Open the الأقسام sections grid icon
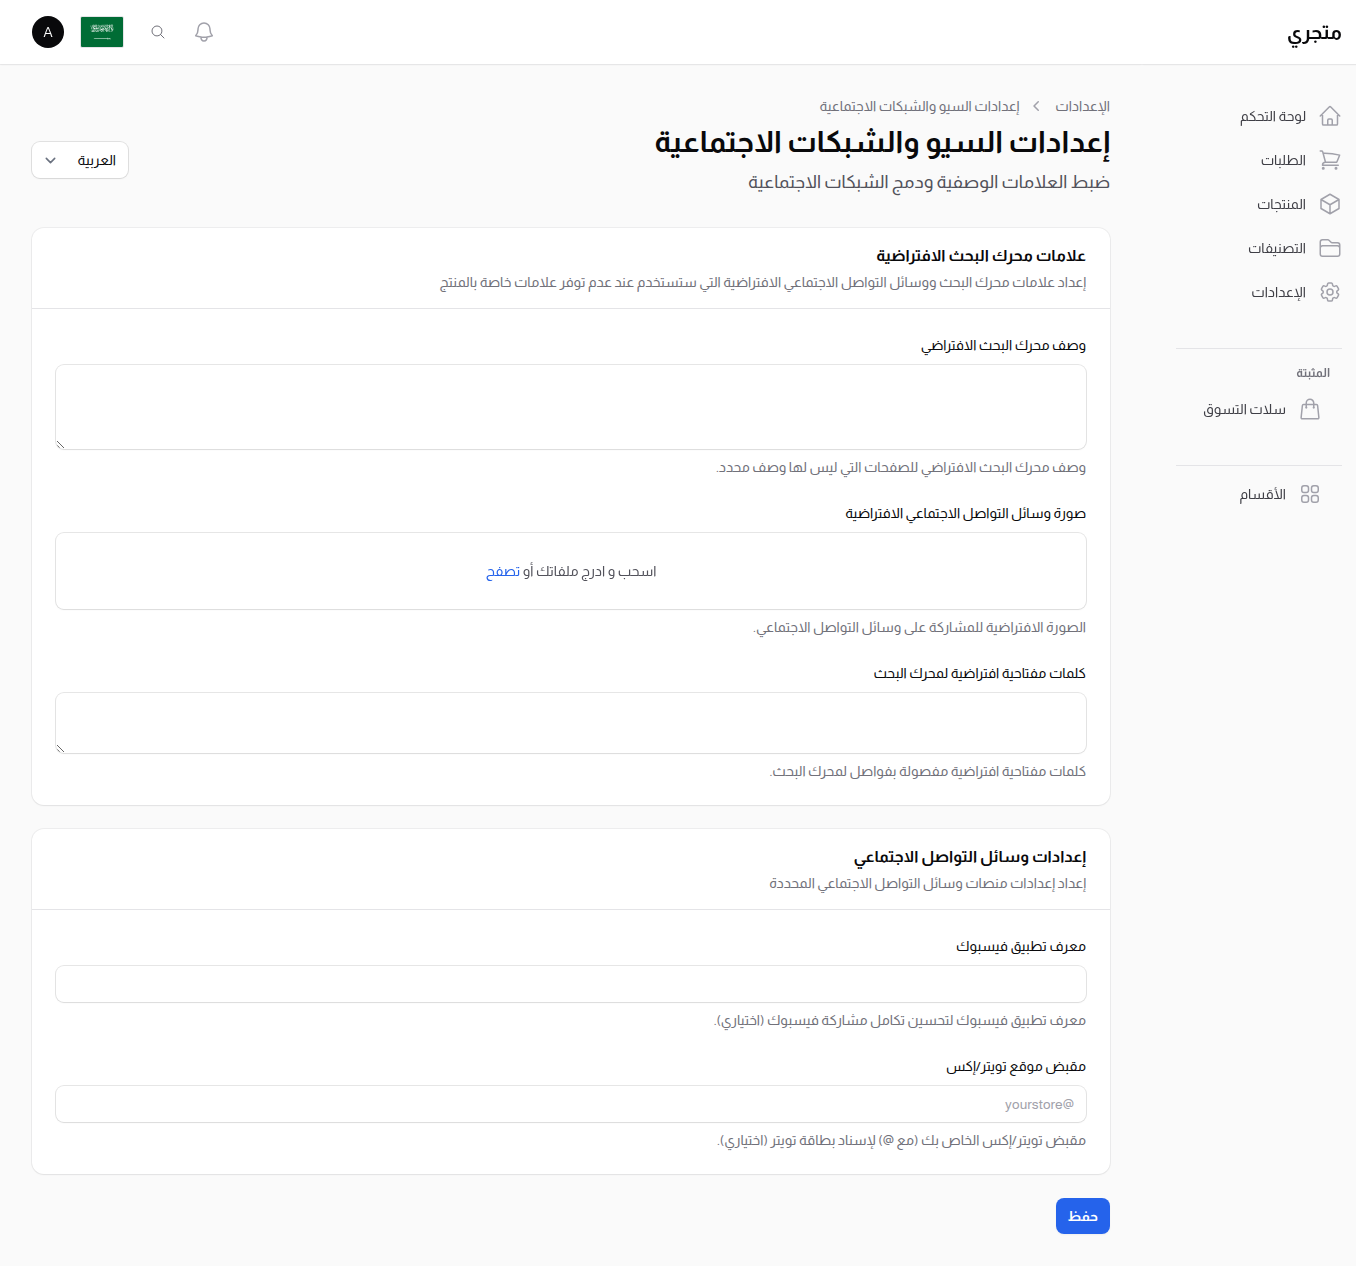The image size is (1356, 1266). click(1311, 494)
